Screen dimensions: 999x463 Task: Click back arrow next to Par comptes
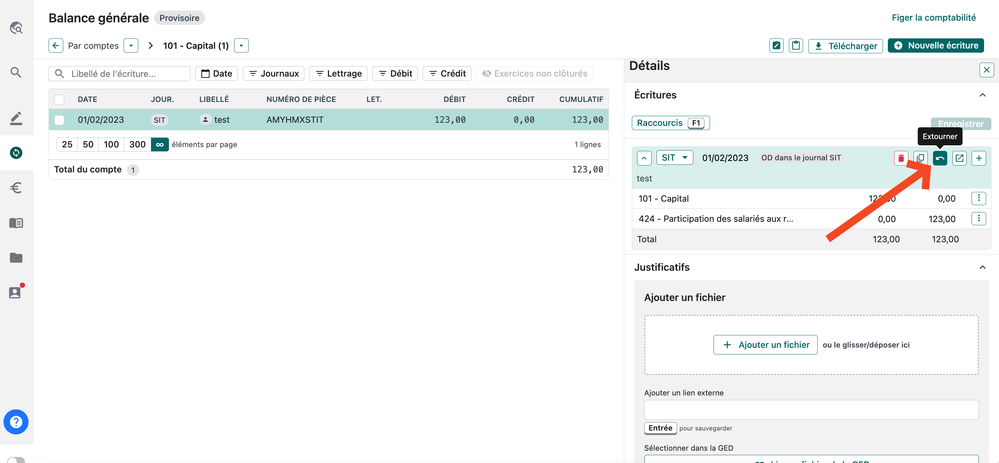coord(56,46)
